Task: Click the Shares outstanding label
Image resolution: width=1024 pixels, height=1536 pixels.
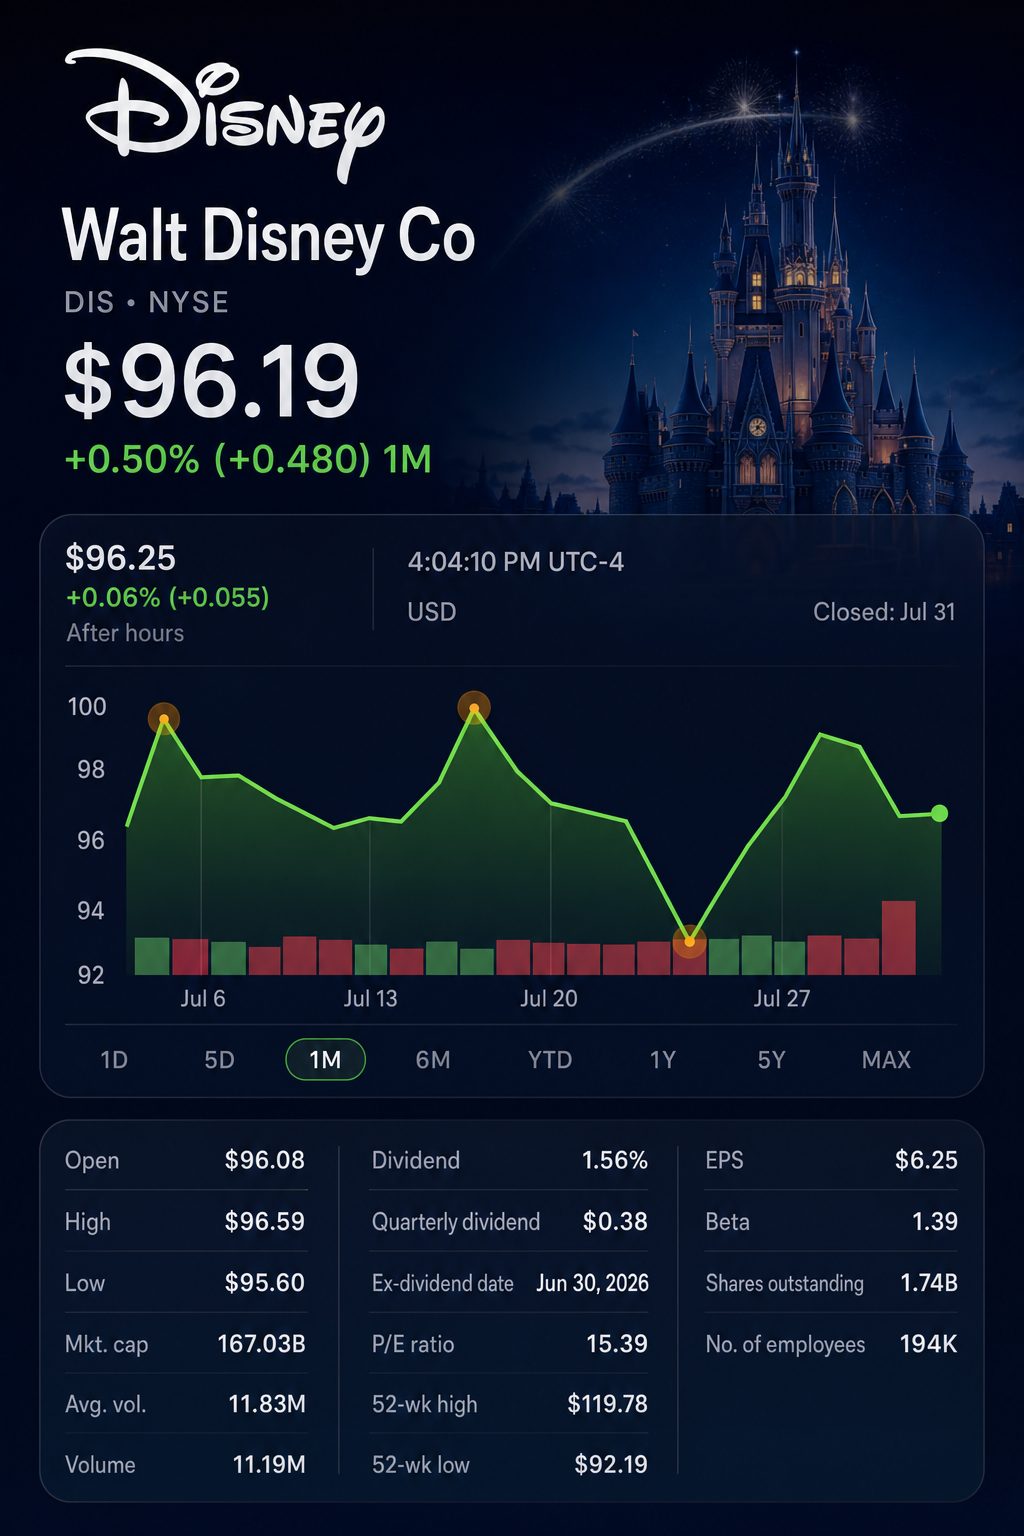Action: [785, 1283]
